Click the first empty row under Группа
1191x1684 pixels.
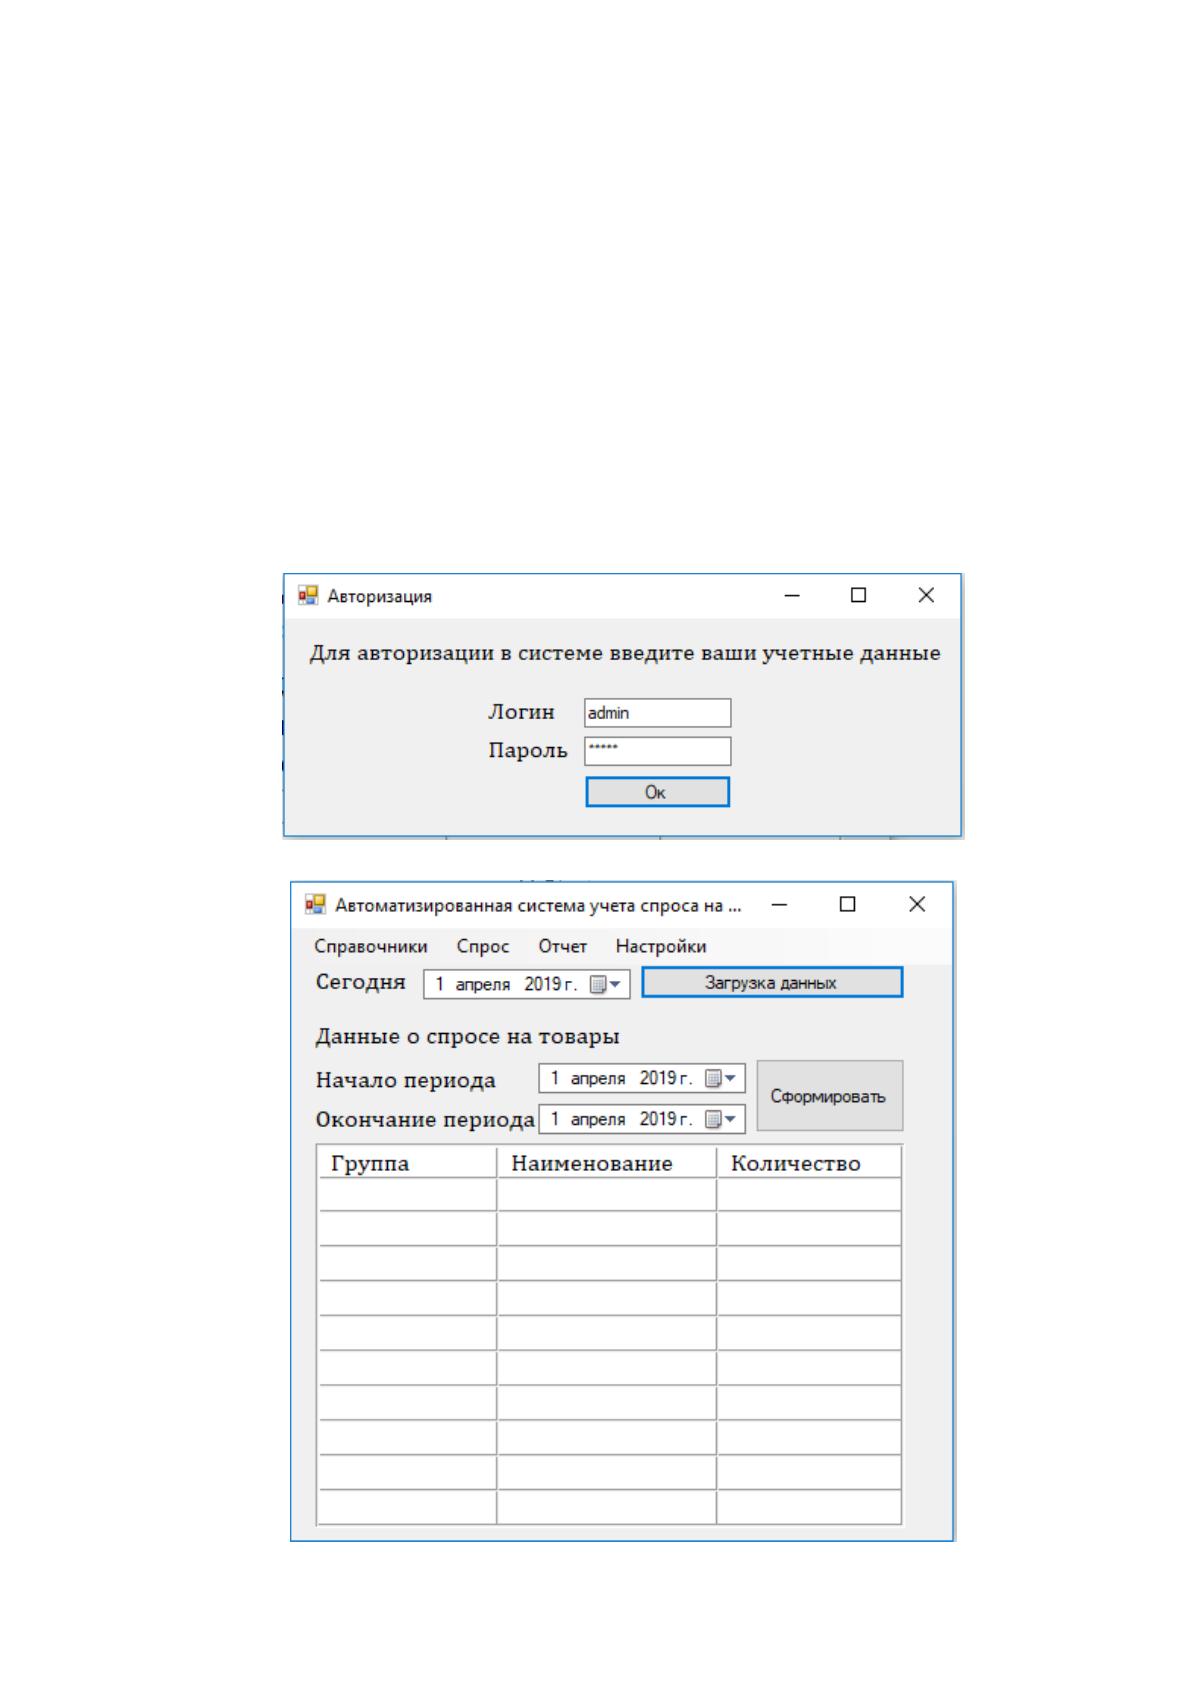coord(407,1195)
